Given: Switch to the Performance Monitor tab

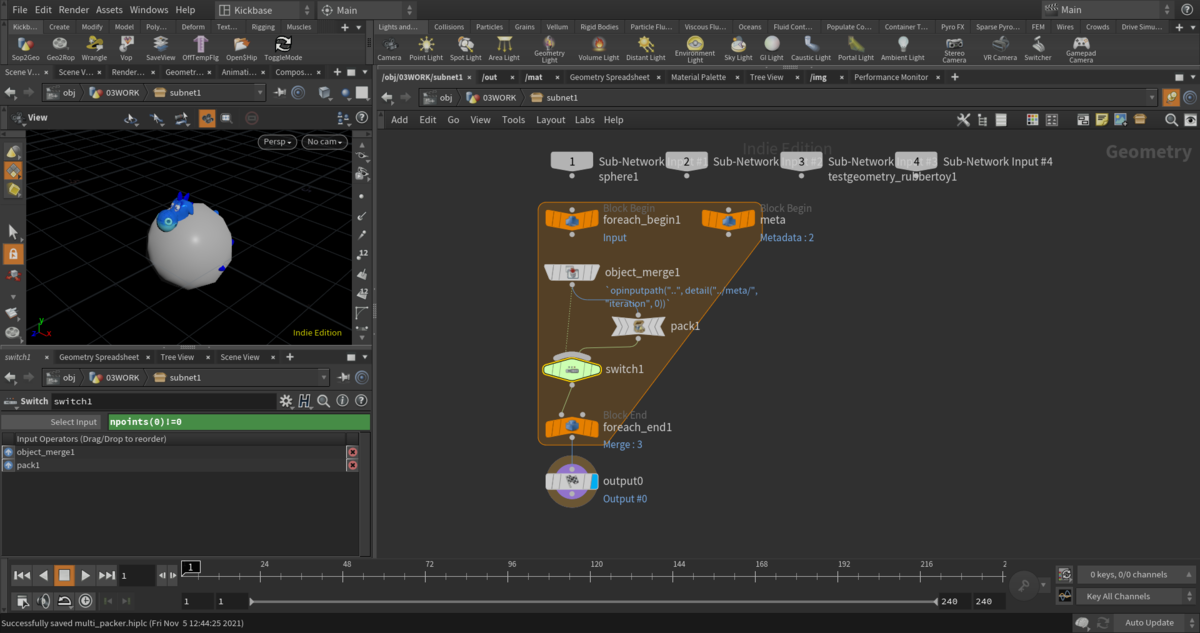Looking at the screenshot, I should (x=891, y=77).
